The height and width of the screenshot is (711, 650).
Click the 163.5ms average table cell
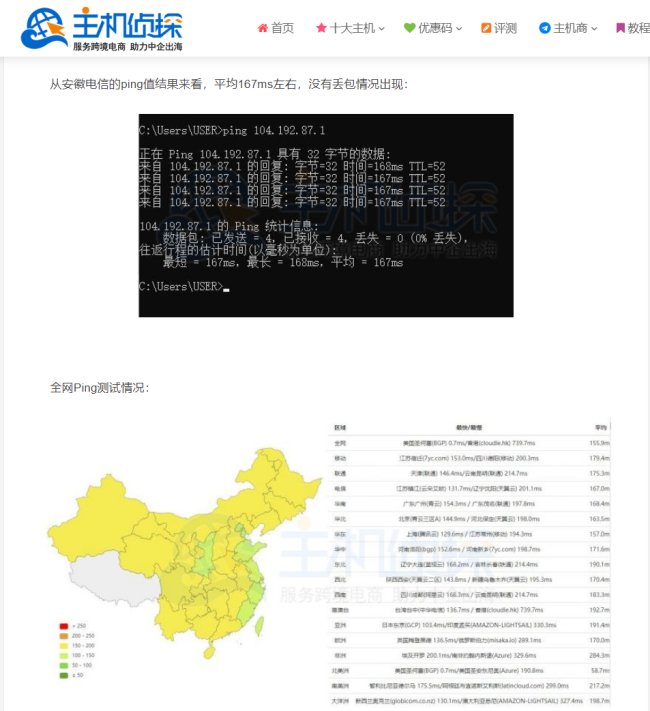[x=599, y=519]
